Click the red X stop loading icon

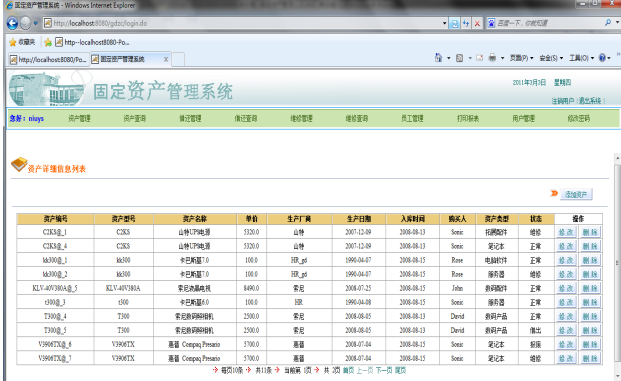coord(477,23)
